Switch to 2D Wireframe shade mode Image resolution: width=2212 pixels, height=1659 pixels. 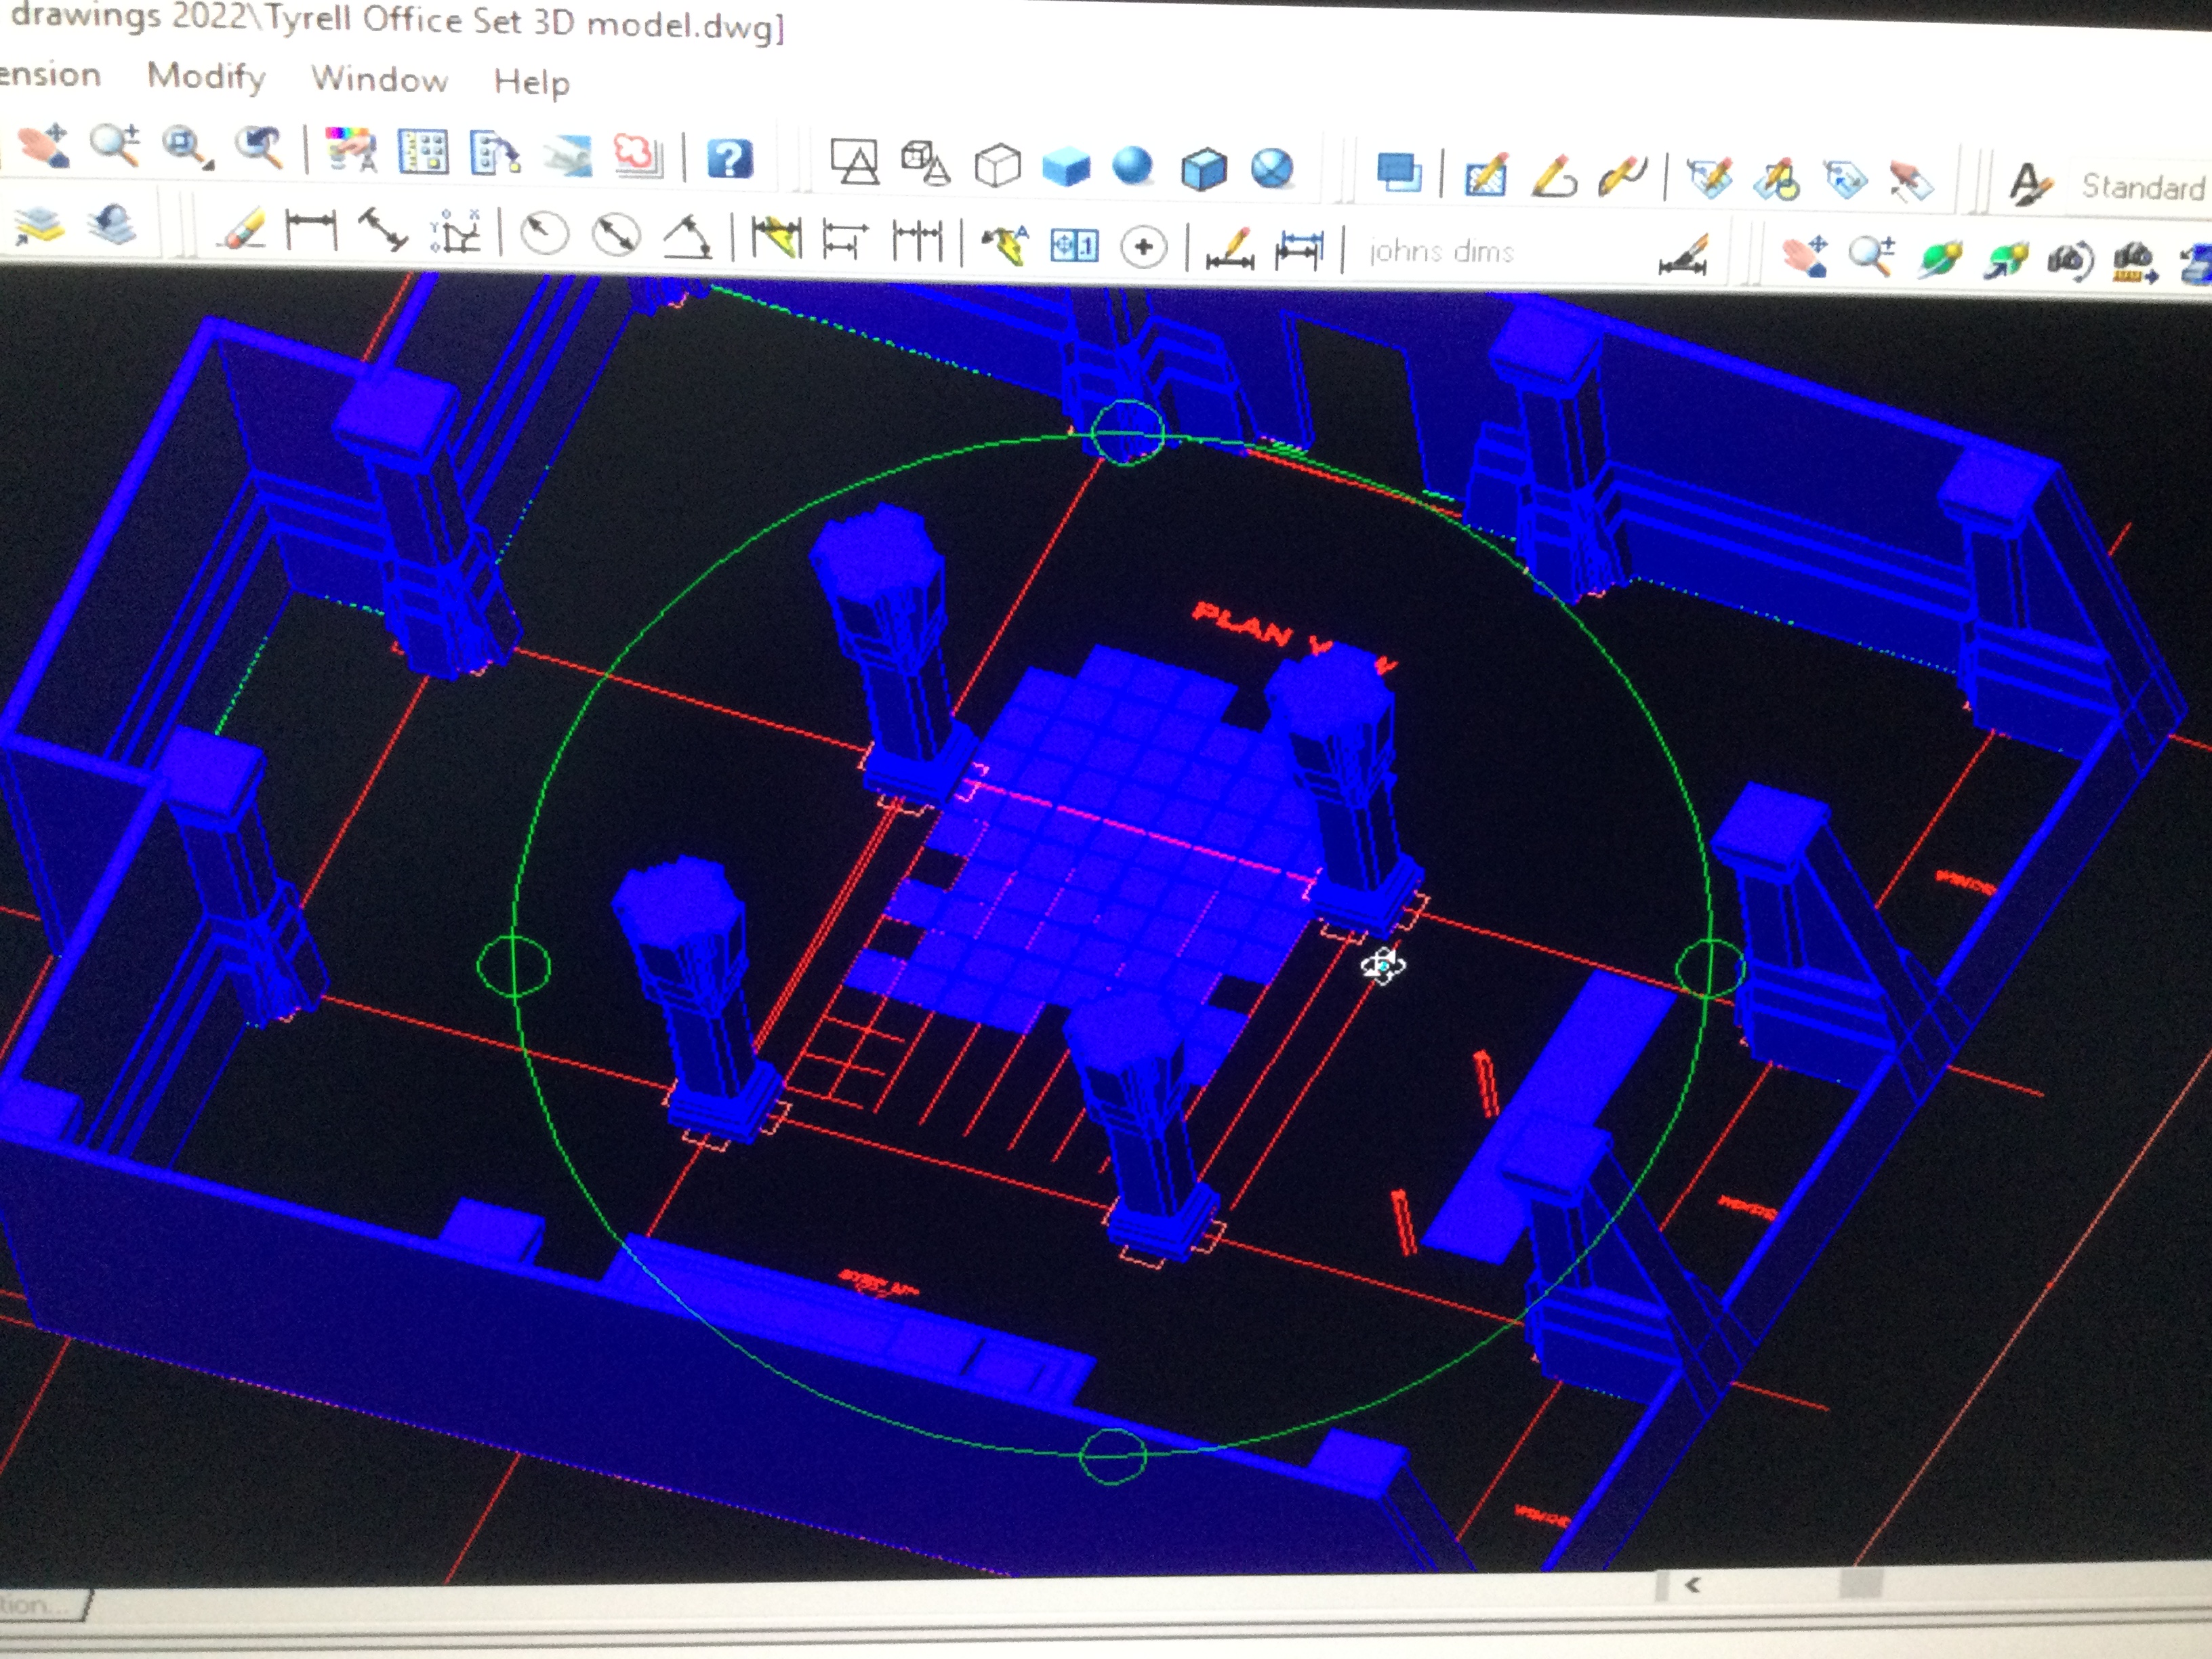pyautogui.click(x=855, y=162)
